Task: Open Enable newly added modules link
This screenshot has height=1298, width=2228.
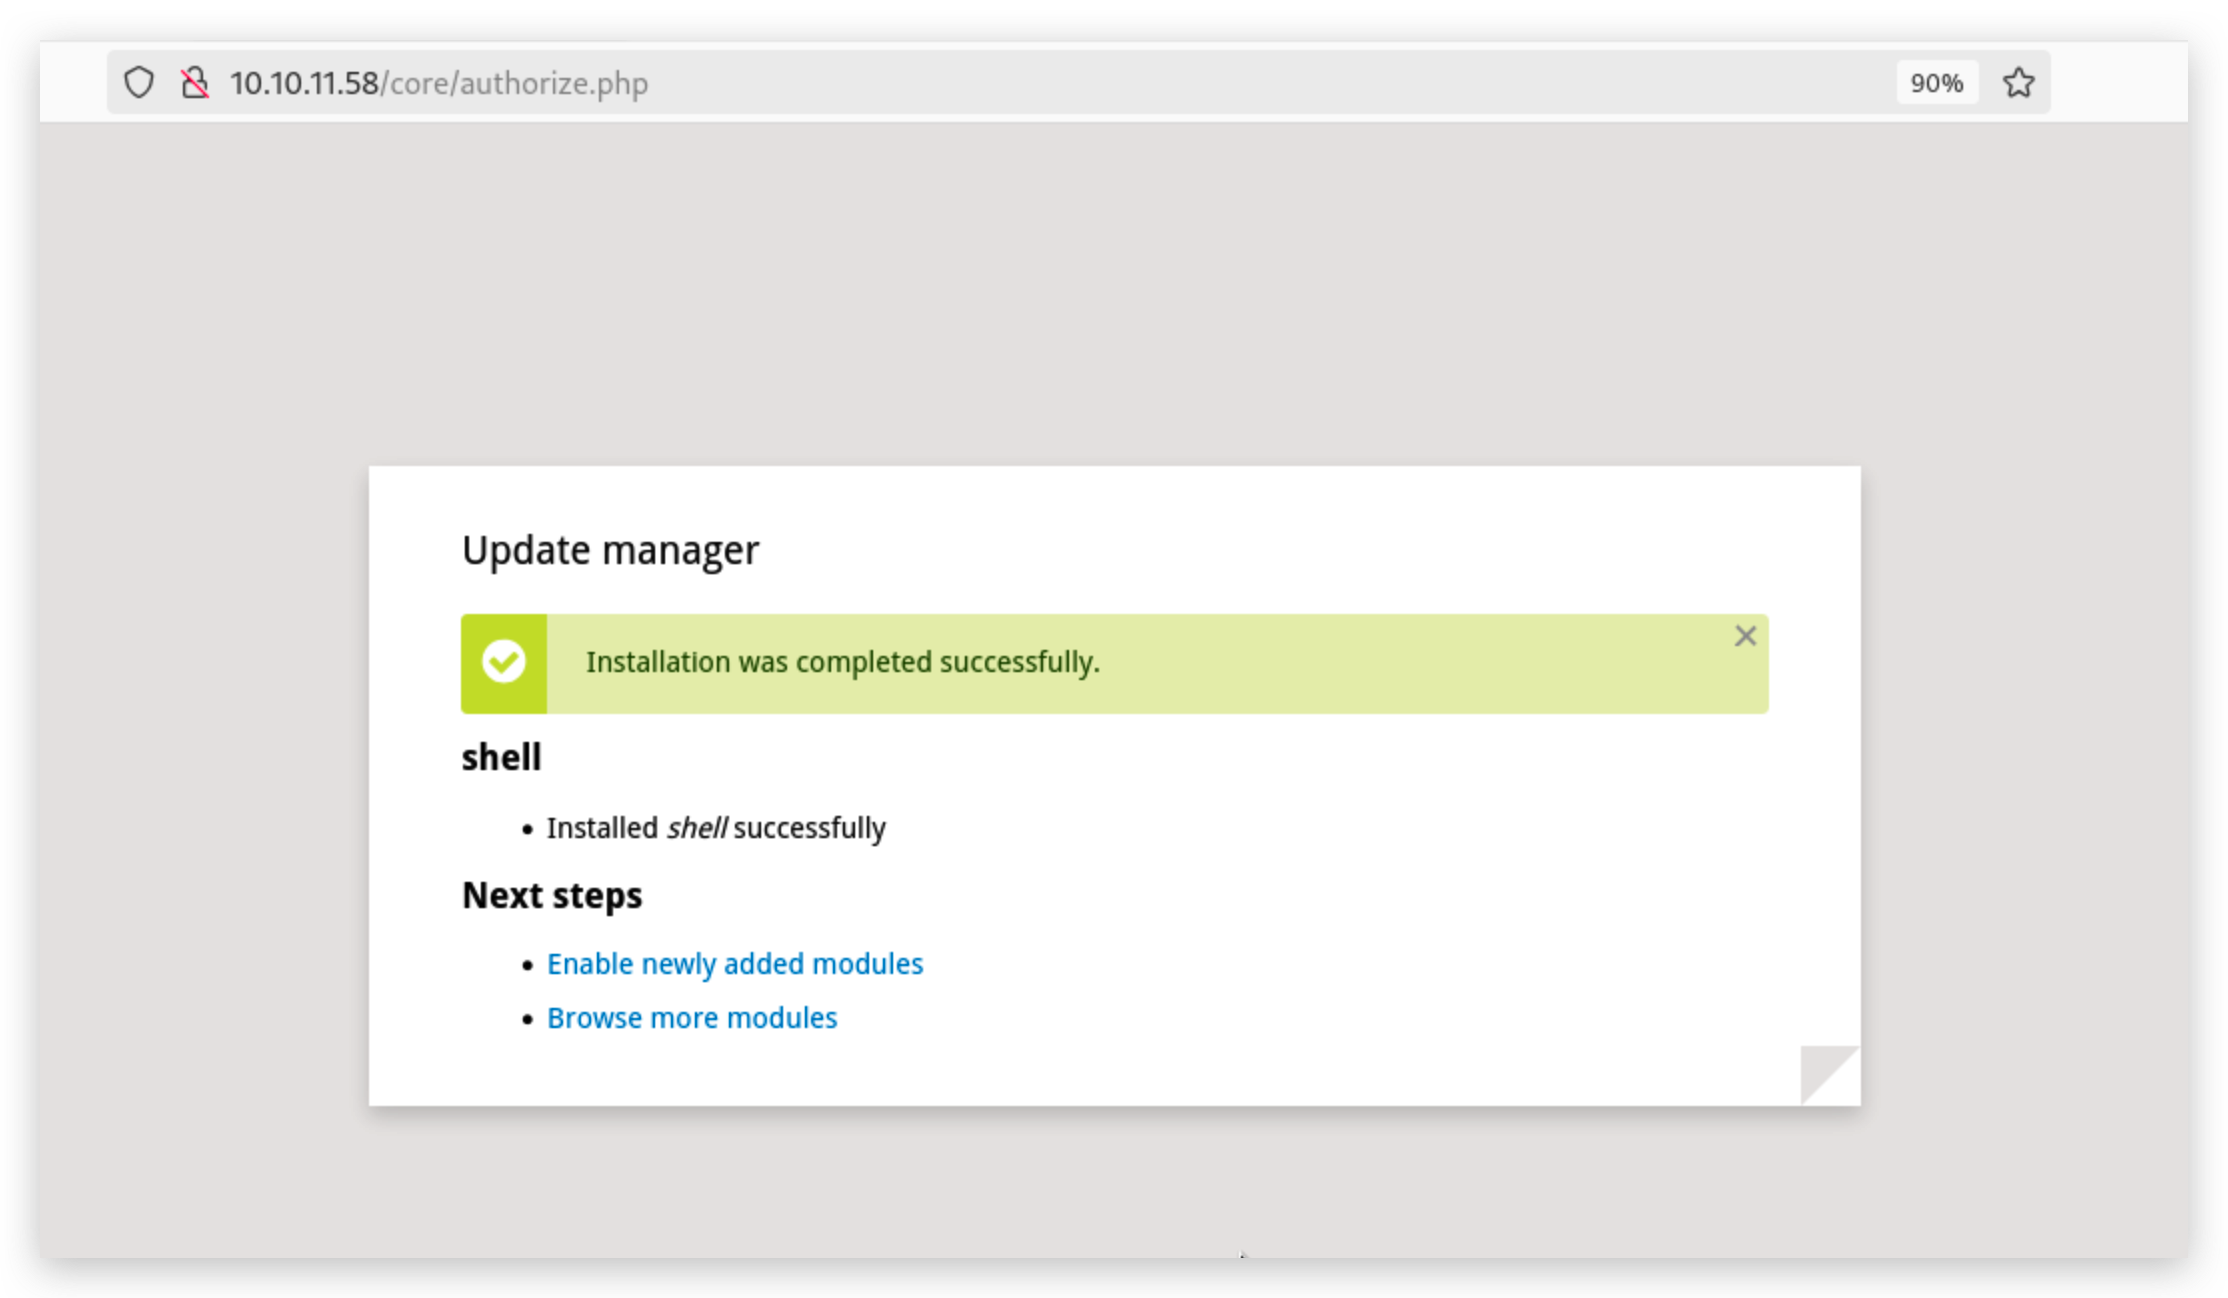Action: 735,963
